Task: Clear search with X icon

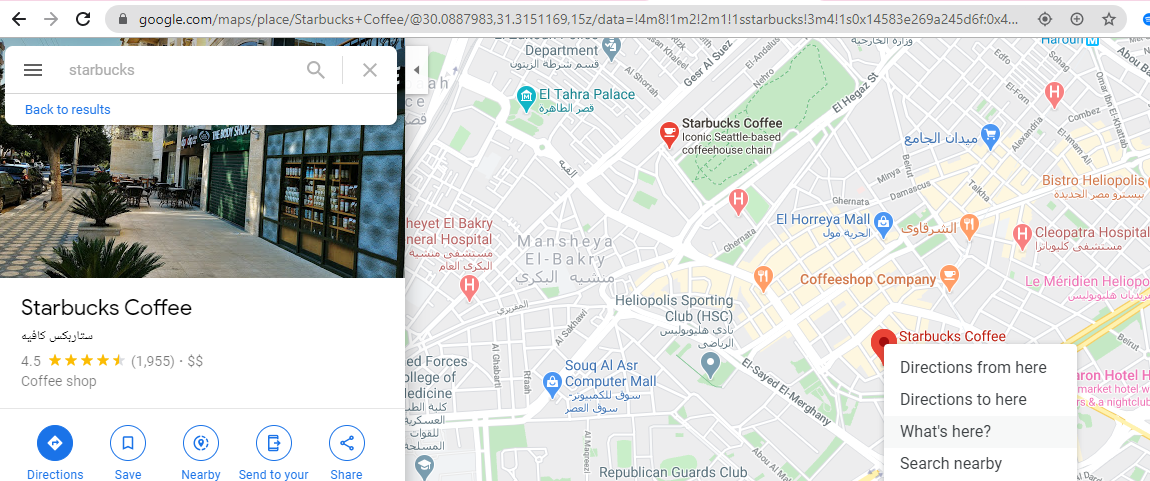Action: click(x=370, y=70)
